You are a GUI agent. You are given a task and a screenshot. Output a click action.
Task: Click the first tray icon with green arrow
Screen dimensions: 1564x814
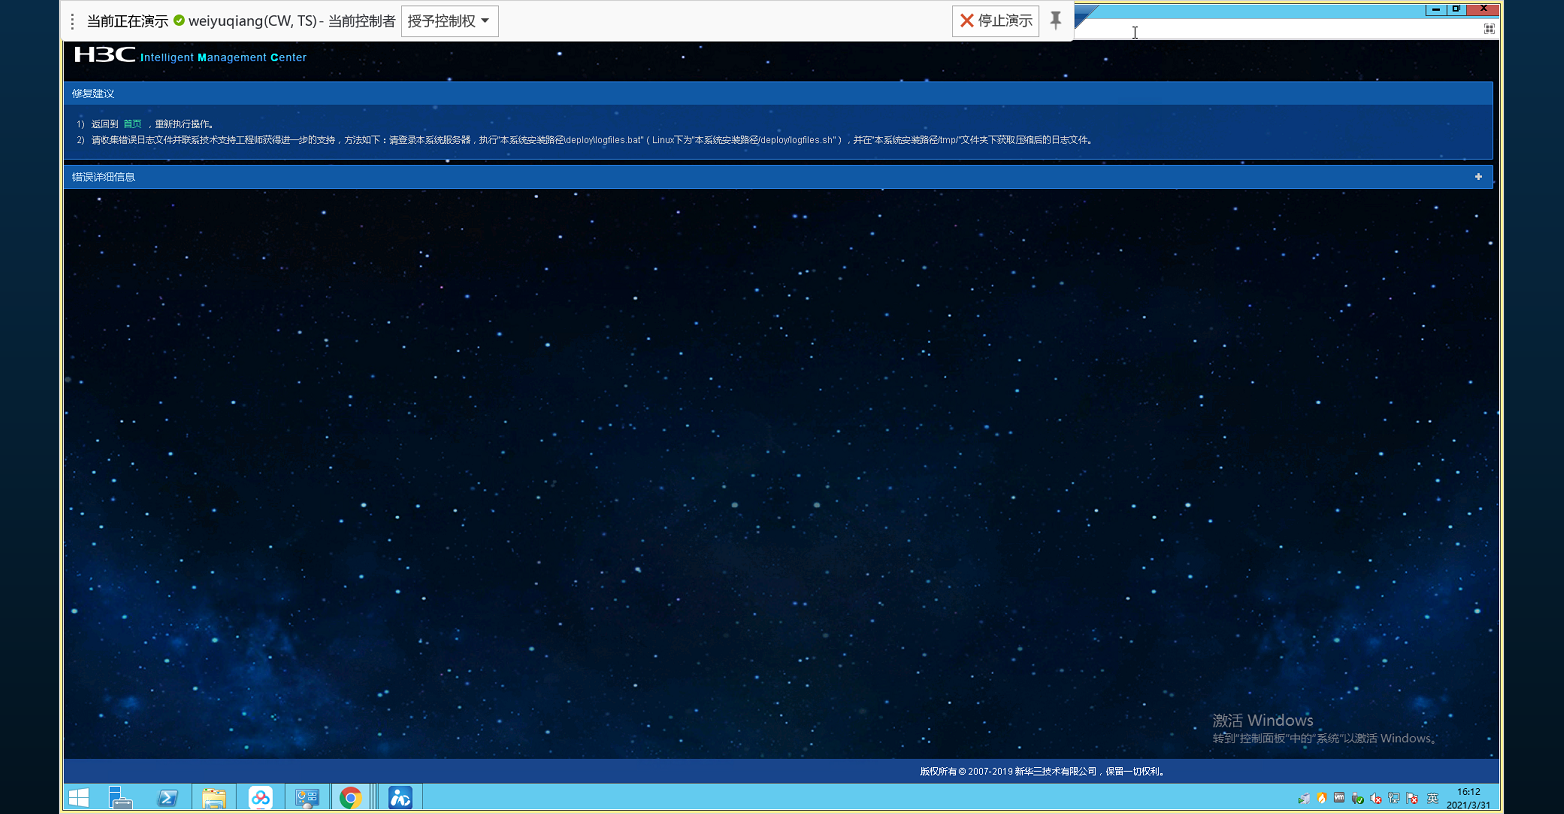coord(1304,798)
